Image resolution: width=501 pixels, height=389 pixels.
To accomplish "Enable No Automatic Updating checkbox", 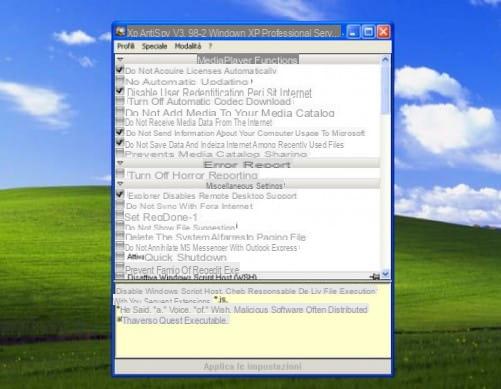I will click(120, 80).
